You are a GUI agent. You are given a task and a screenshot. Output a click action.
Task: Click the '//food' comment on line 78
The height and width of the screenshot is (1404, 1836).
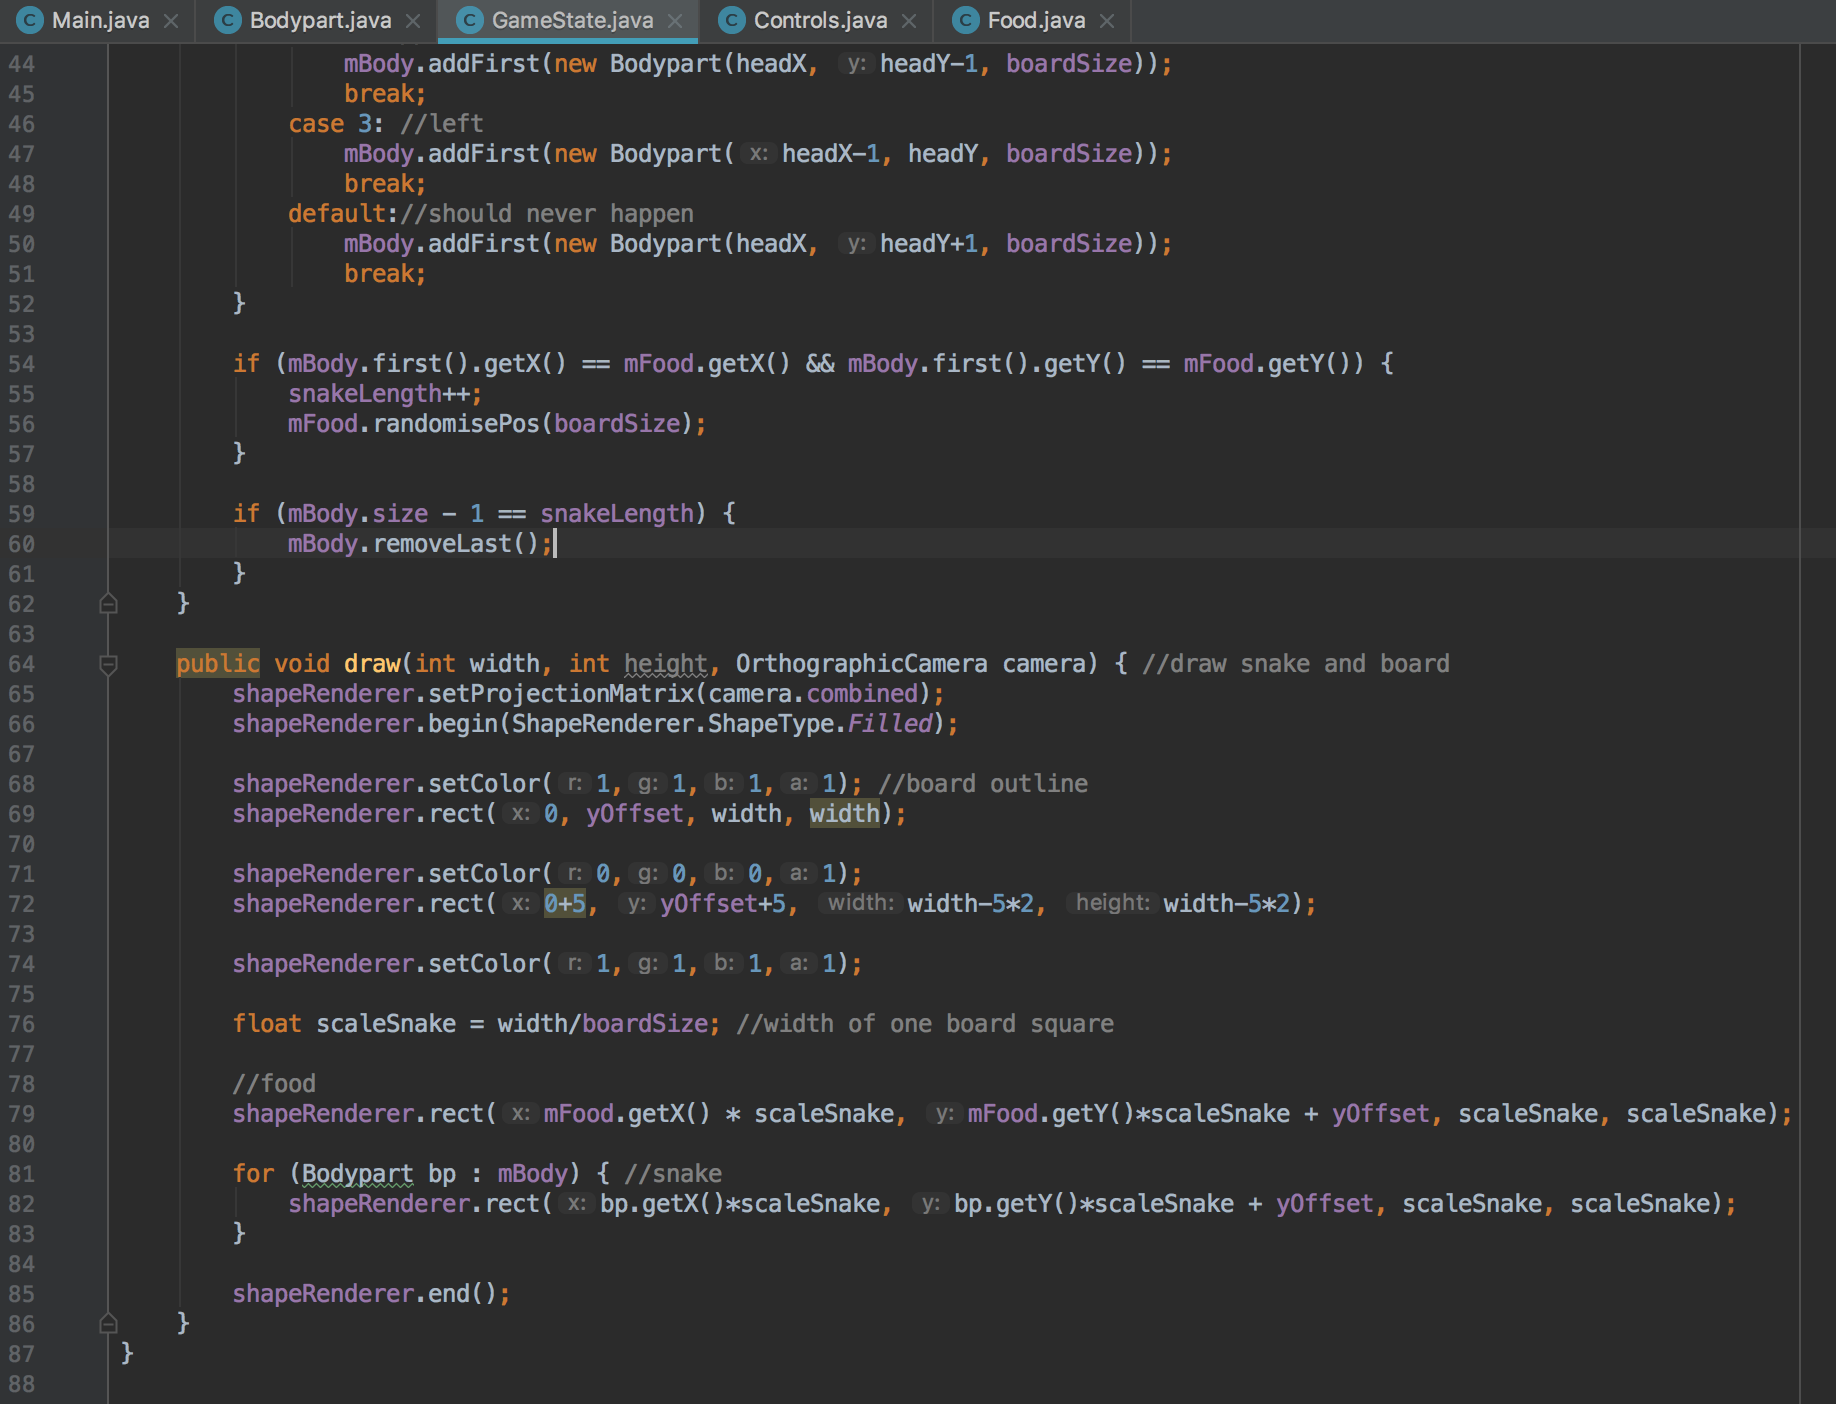click(x=274, y=1084)
